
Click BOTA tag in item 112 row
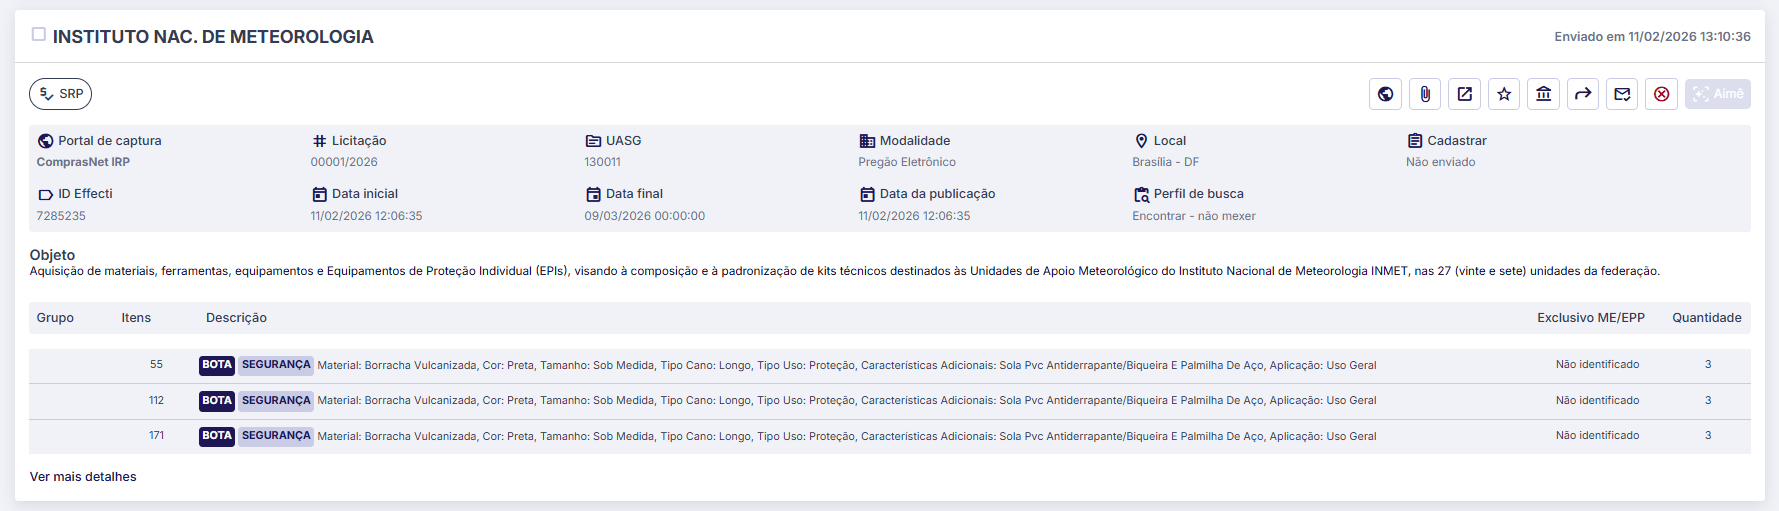[x=217, y=401]
